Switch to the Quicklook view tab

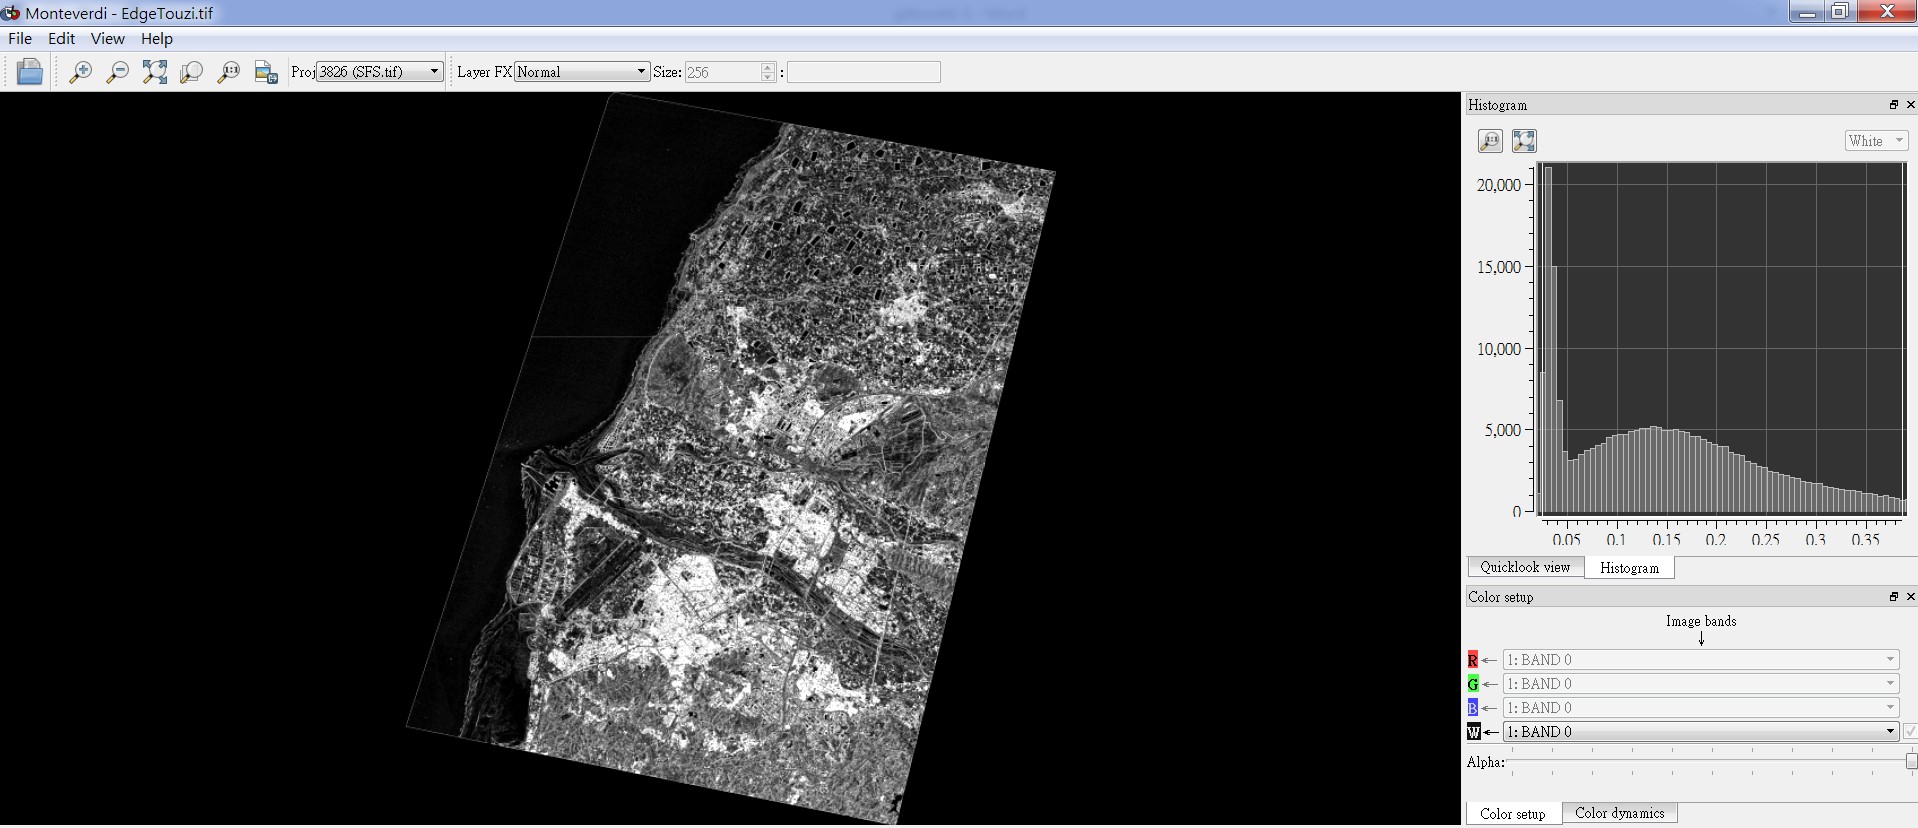(1525, 567)
